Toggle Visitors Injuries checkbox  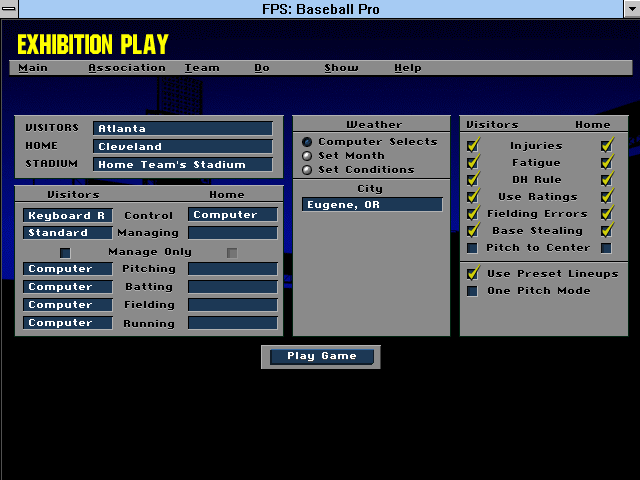[473, 145]
